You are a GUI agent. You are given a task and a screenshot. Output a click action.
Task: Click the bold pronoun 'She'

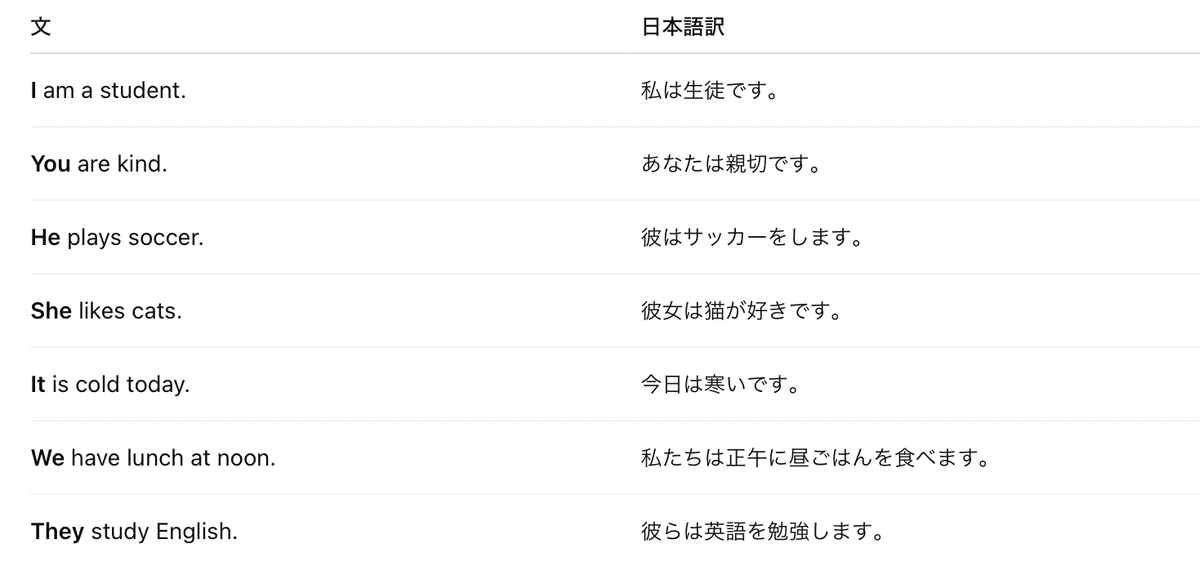(x=51, y=311)
